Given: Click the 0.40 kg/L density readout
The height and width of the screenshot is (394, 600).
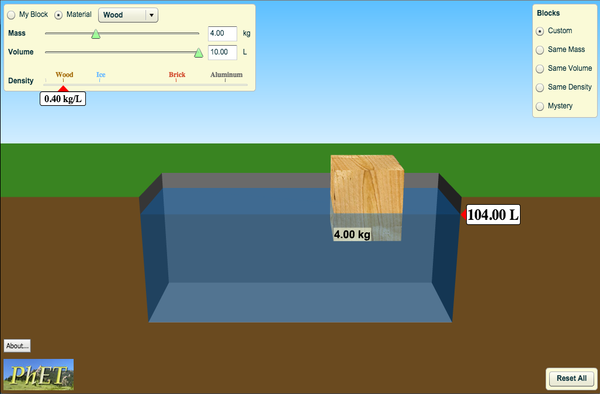Looking at the screenshot, I should pyautogui.click(x=63, y=99).
